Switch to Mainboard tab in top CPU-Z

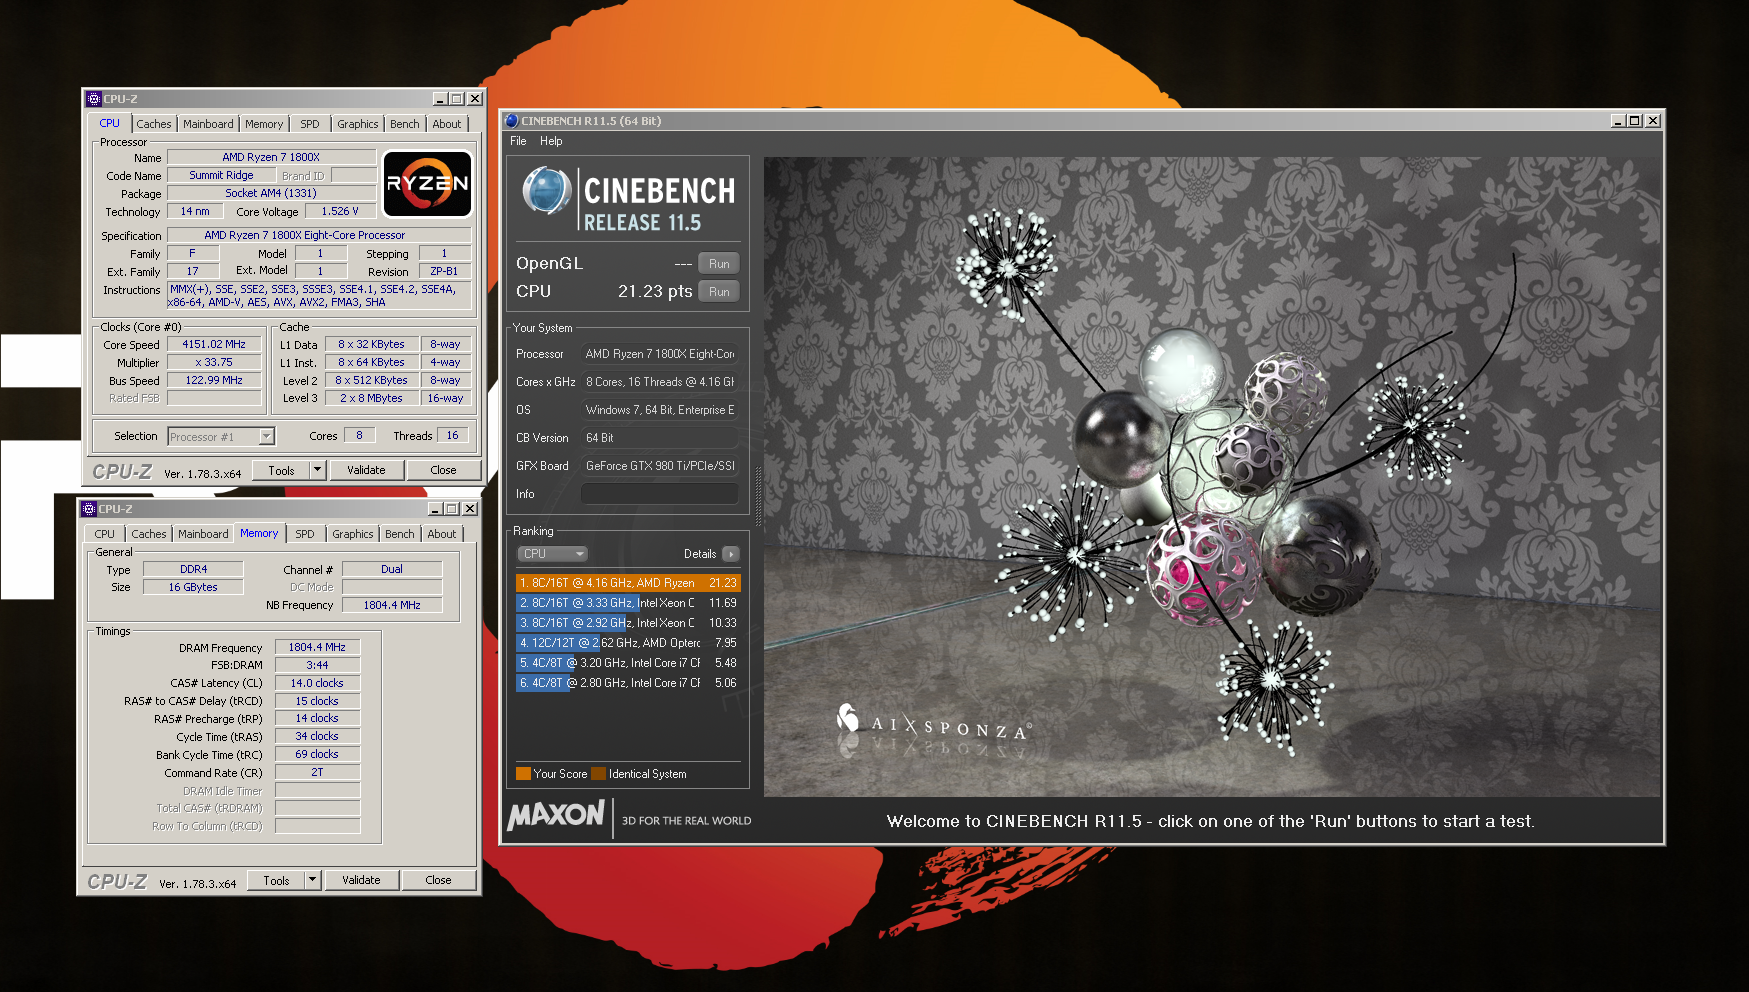pyautogui.click(x=208, y=124)
